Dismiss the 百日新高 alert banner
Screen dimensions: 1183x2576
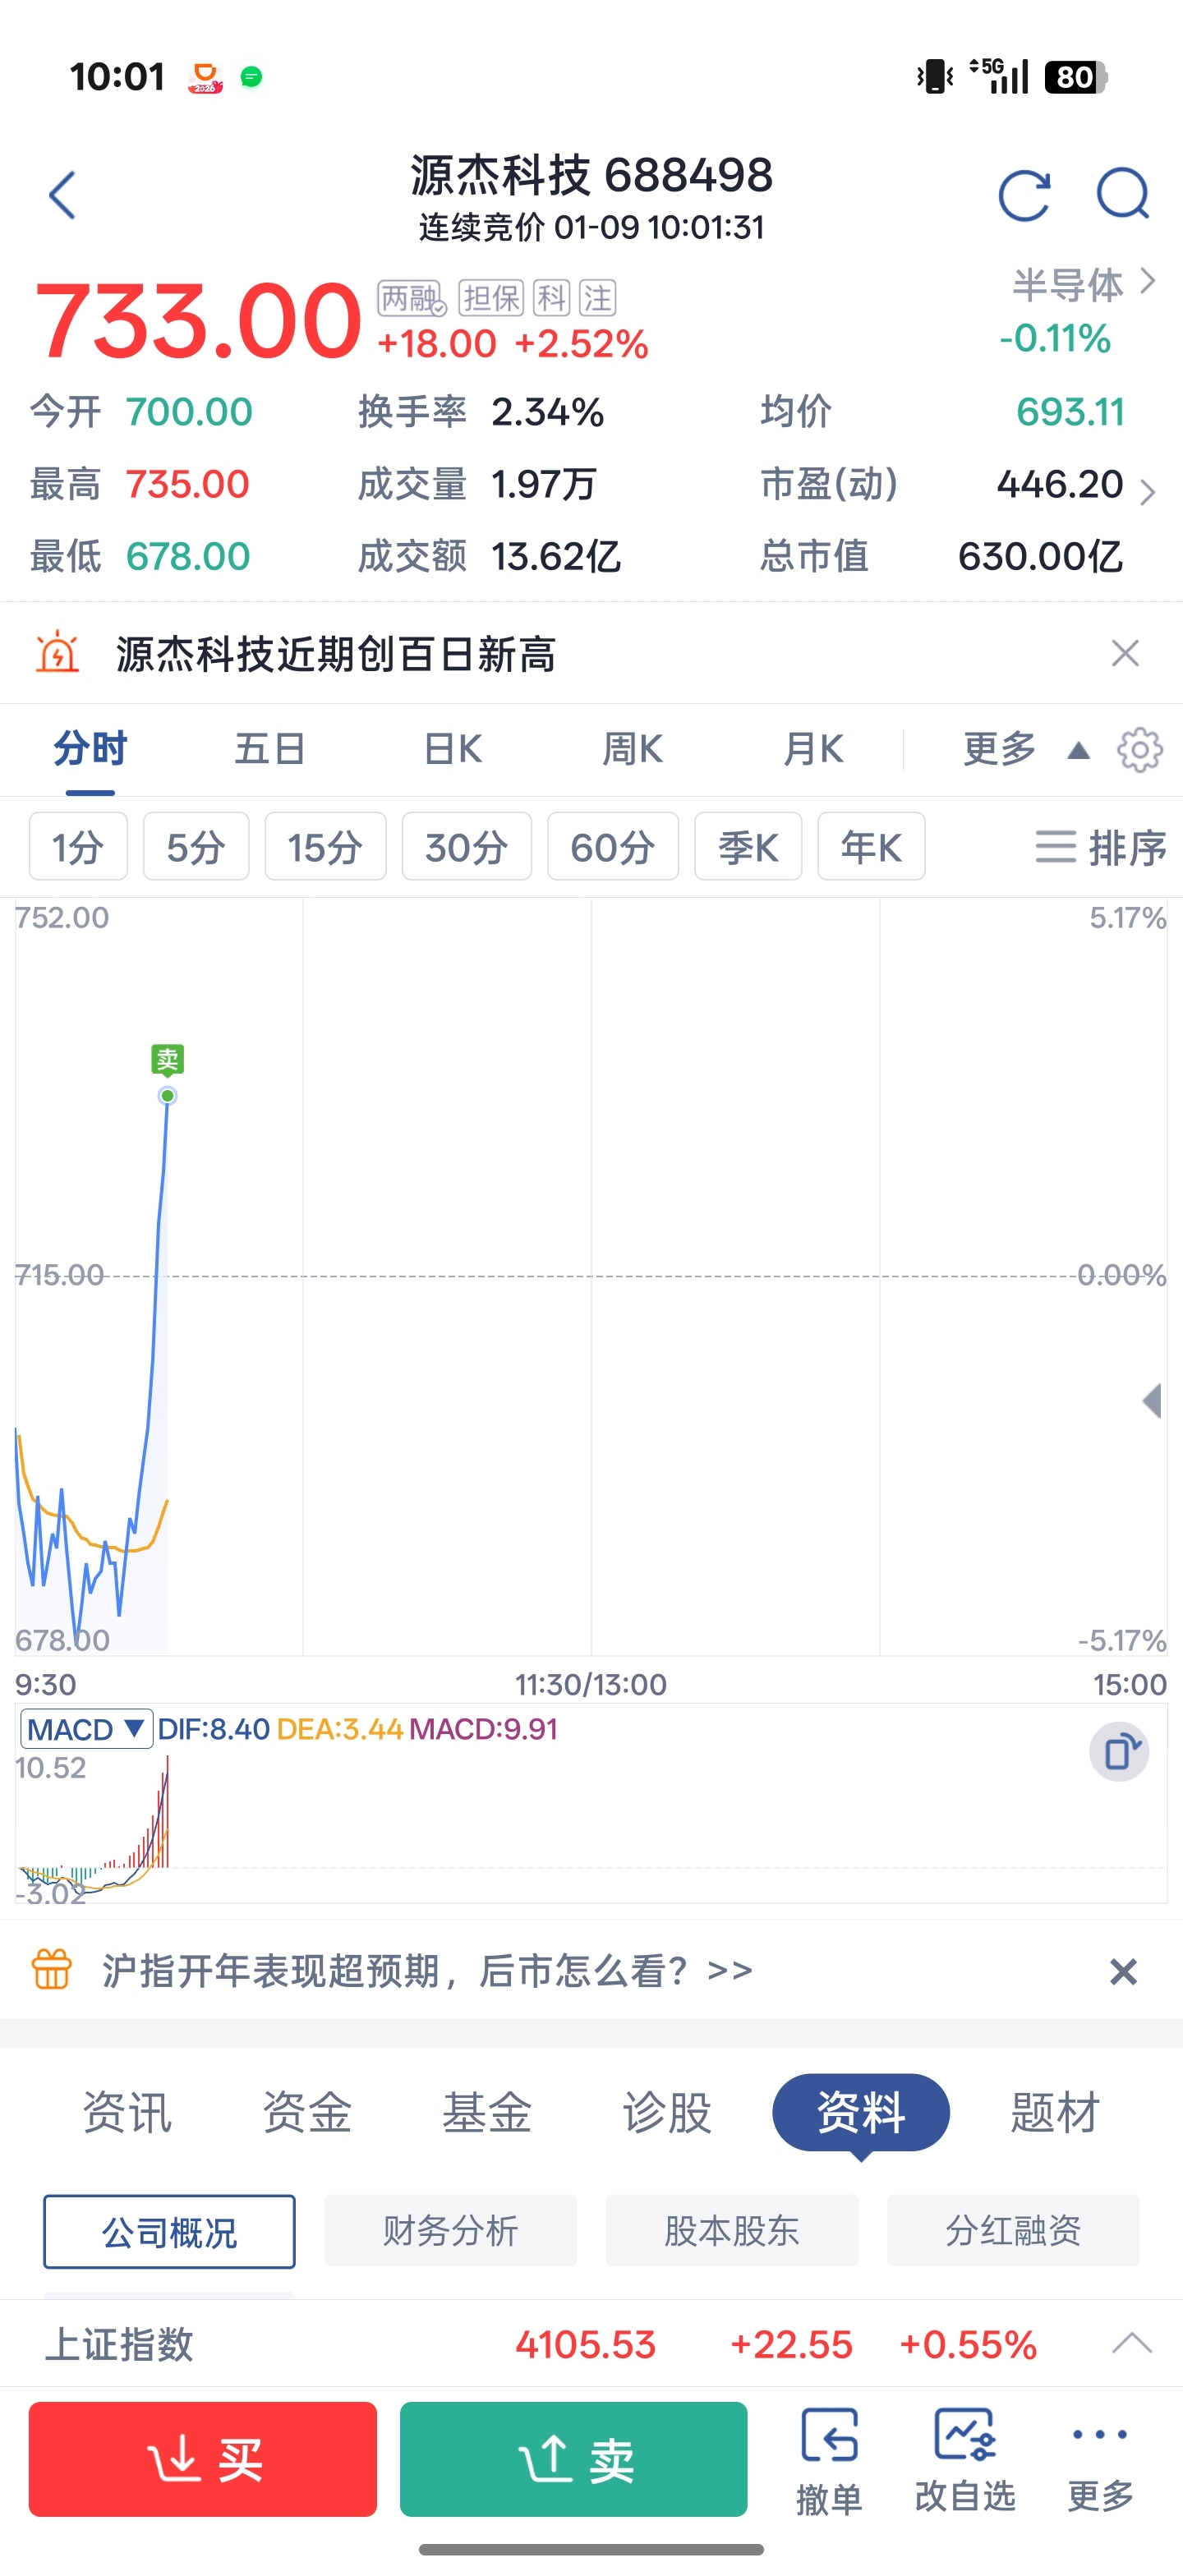pyautogui.click(x=1125, y=653)
